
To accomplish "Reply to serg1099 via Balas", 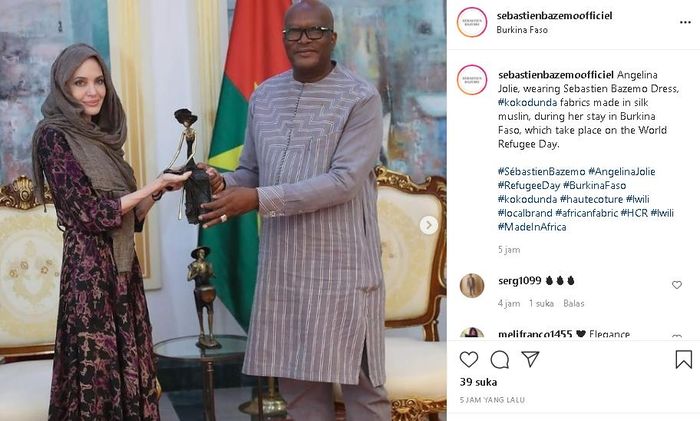I will (x=574, y=304).
